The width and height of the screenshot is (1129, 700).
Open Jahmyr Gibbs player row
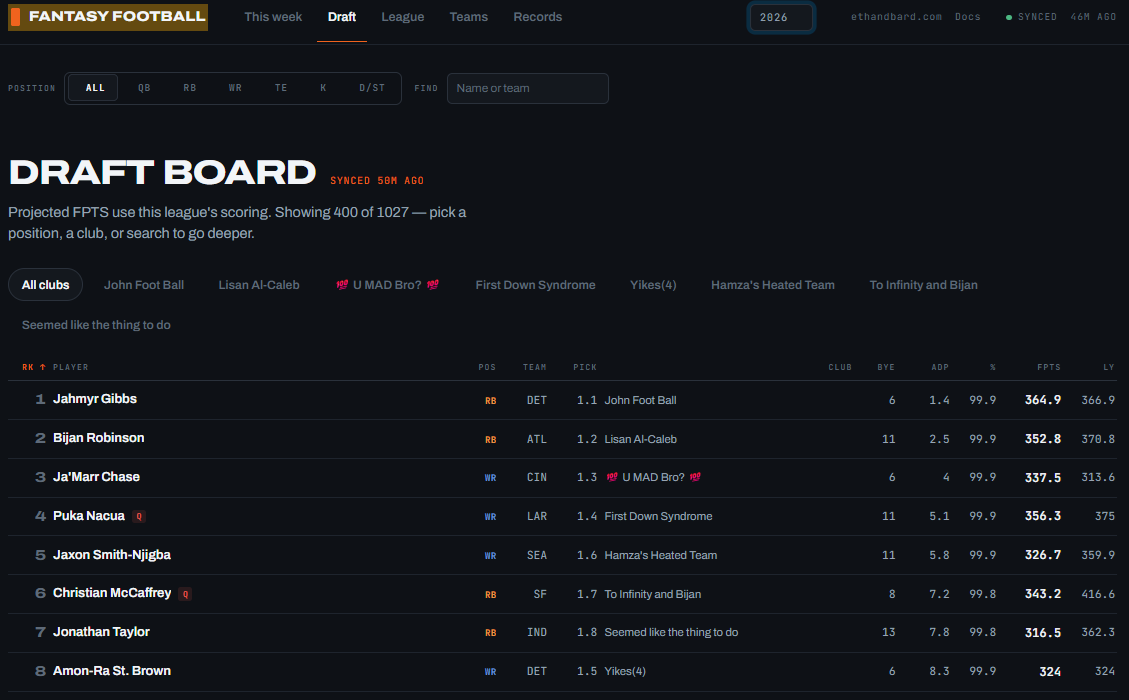coord(562,400)
